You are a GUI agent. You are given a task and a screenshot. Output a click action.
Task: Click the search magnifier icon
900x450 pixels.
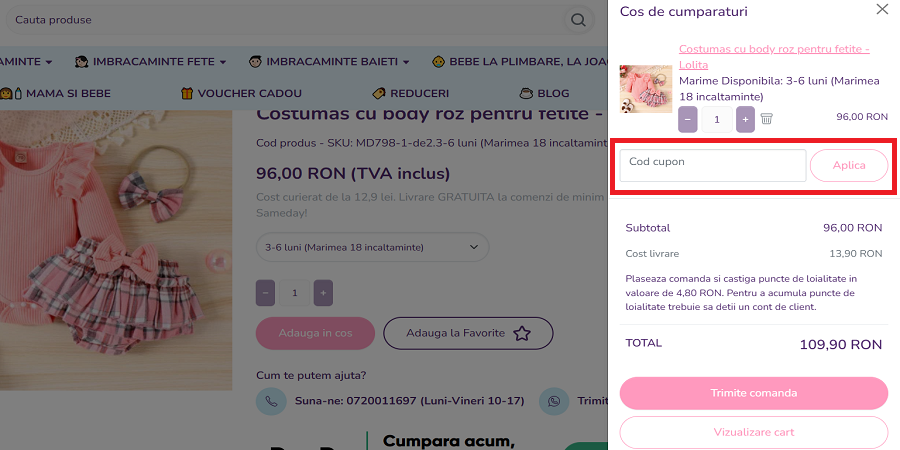point(578,19)
